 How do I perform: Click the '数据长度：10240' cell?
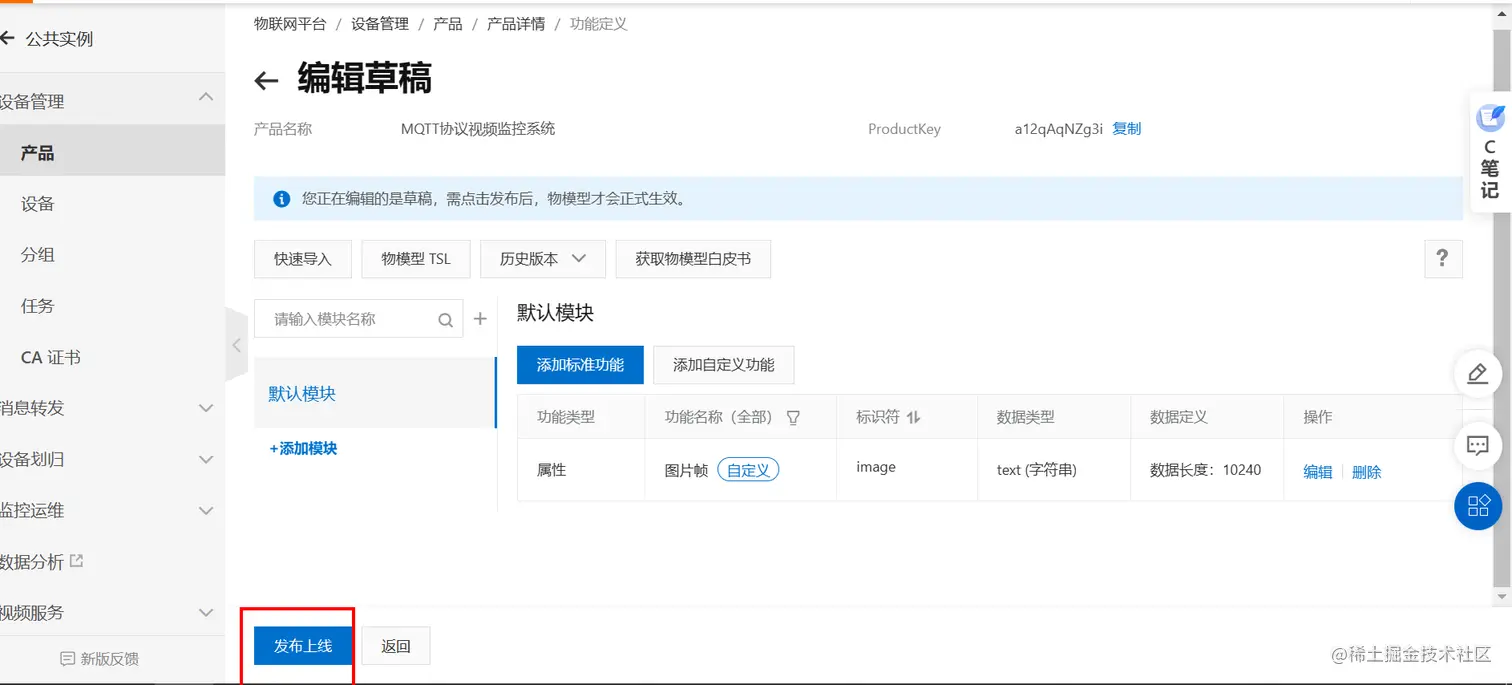(x=1205, y=470)
